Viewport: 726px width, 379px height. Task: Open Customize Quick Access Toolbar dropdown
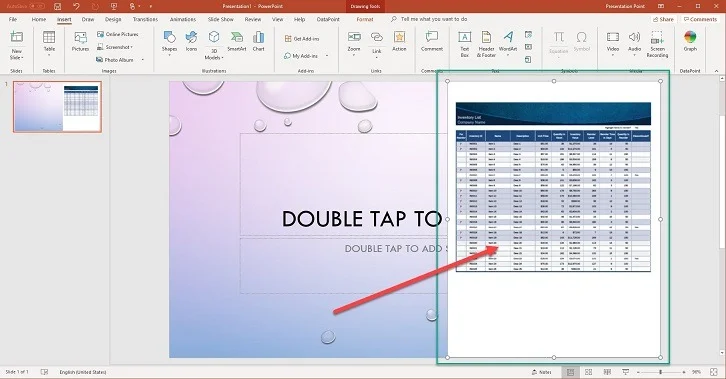coord(150,6)
